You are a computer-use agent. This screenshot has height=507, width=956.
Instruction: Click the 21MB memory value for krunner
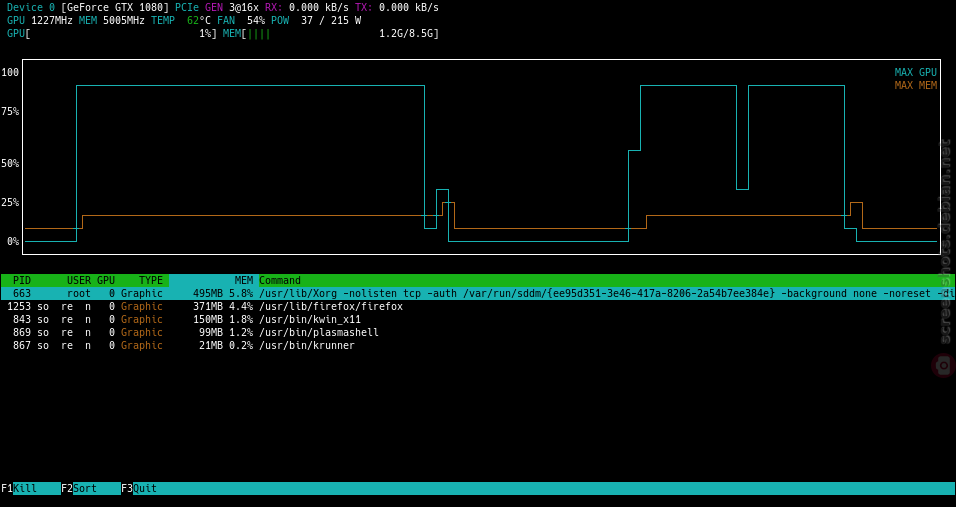(x=211, y=346)
